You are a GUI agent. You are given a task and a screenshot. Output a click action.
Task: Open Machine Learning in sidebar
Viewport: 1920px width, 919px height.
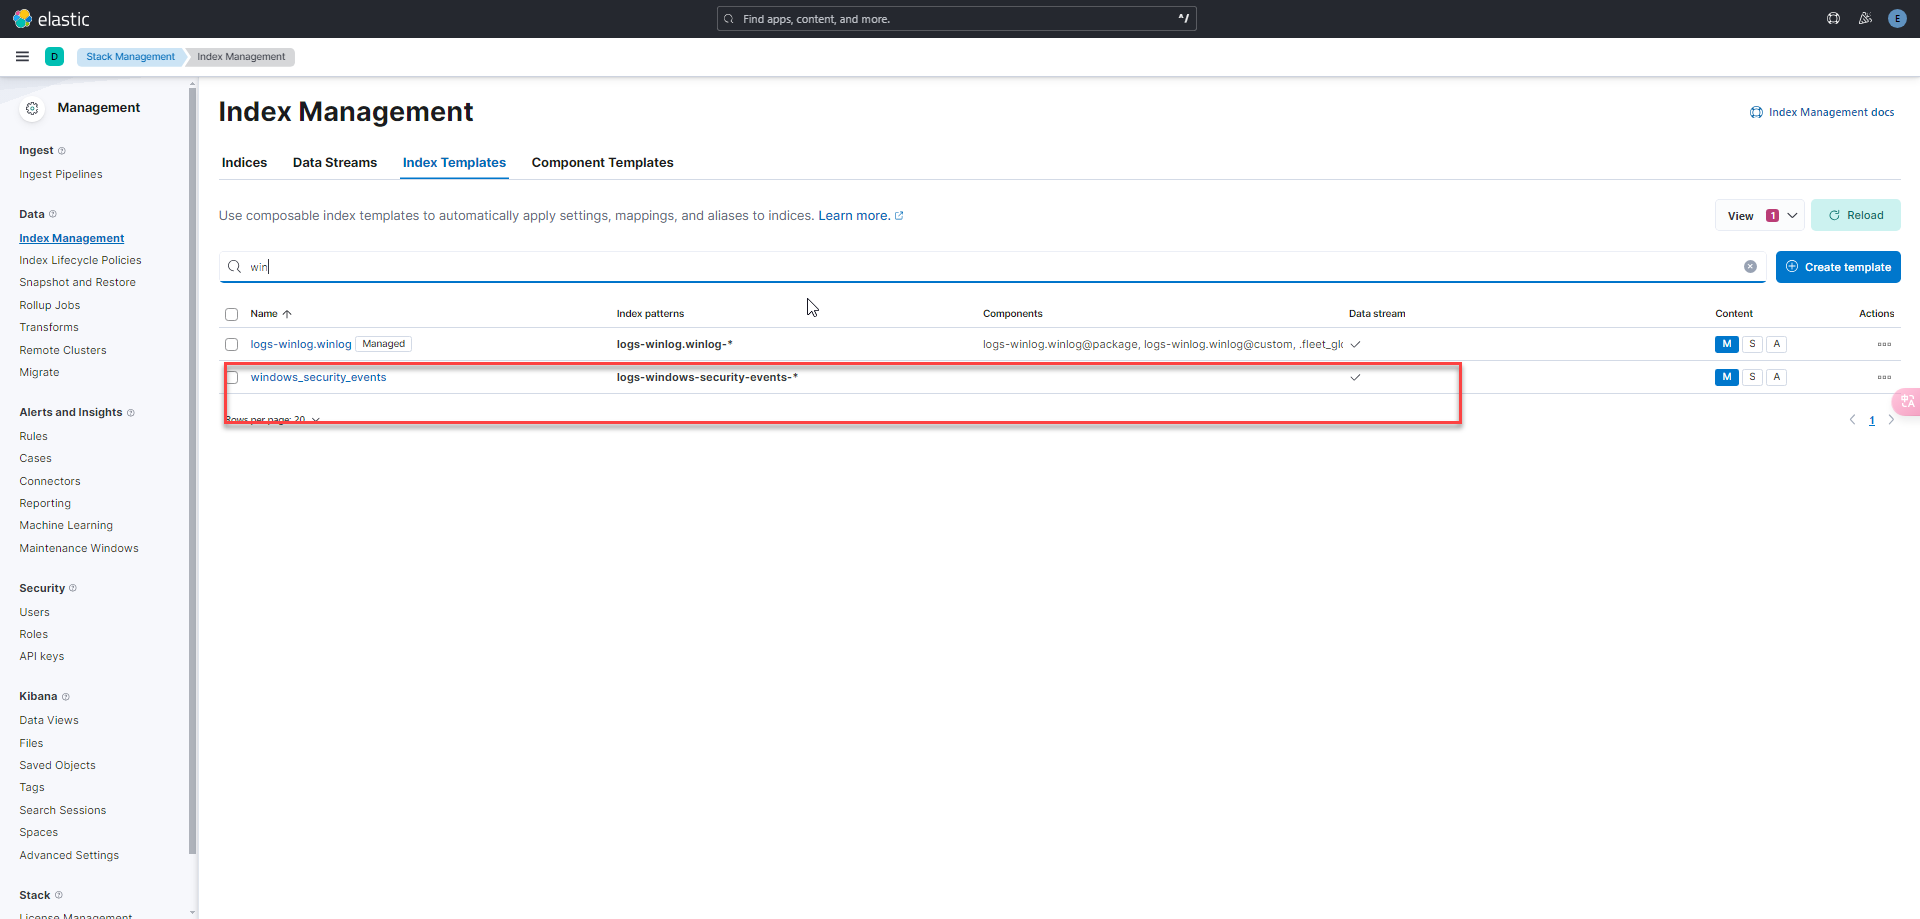[x=66, y=526]
